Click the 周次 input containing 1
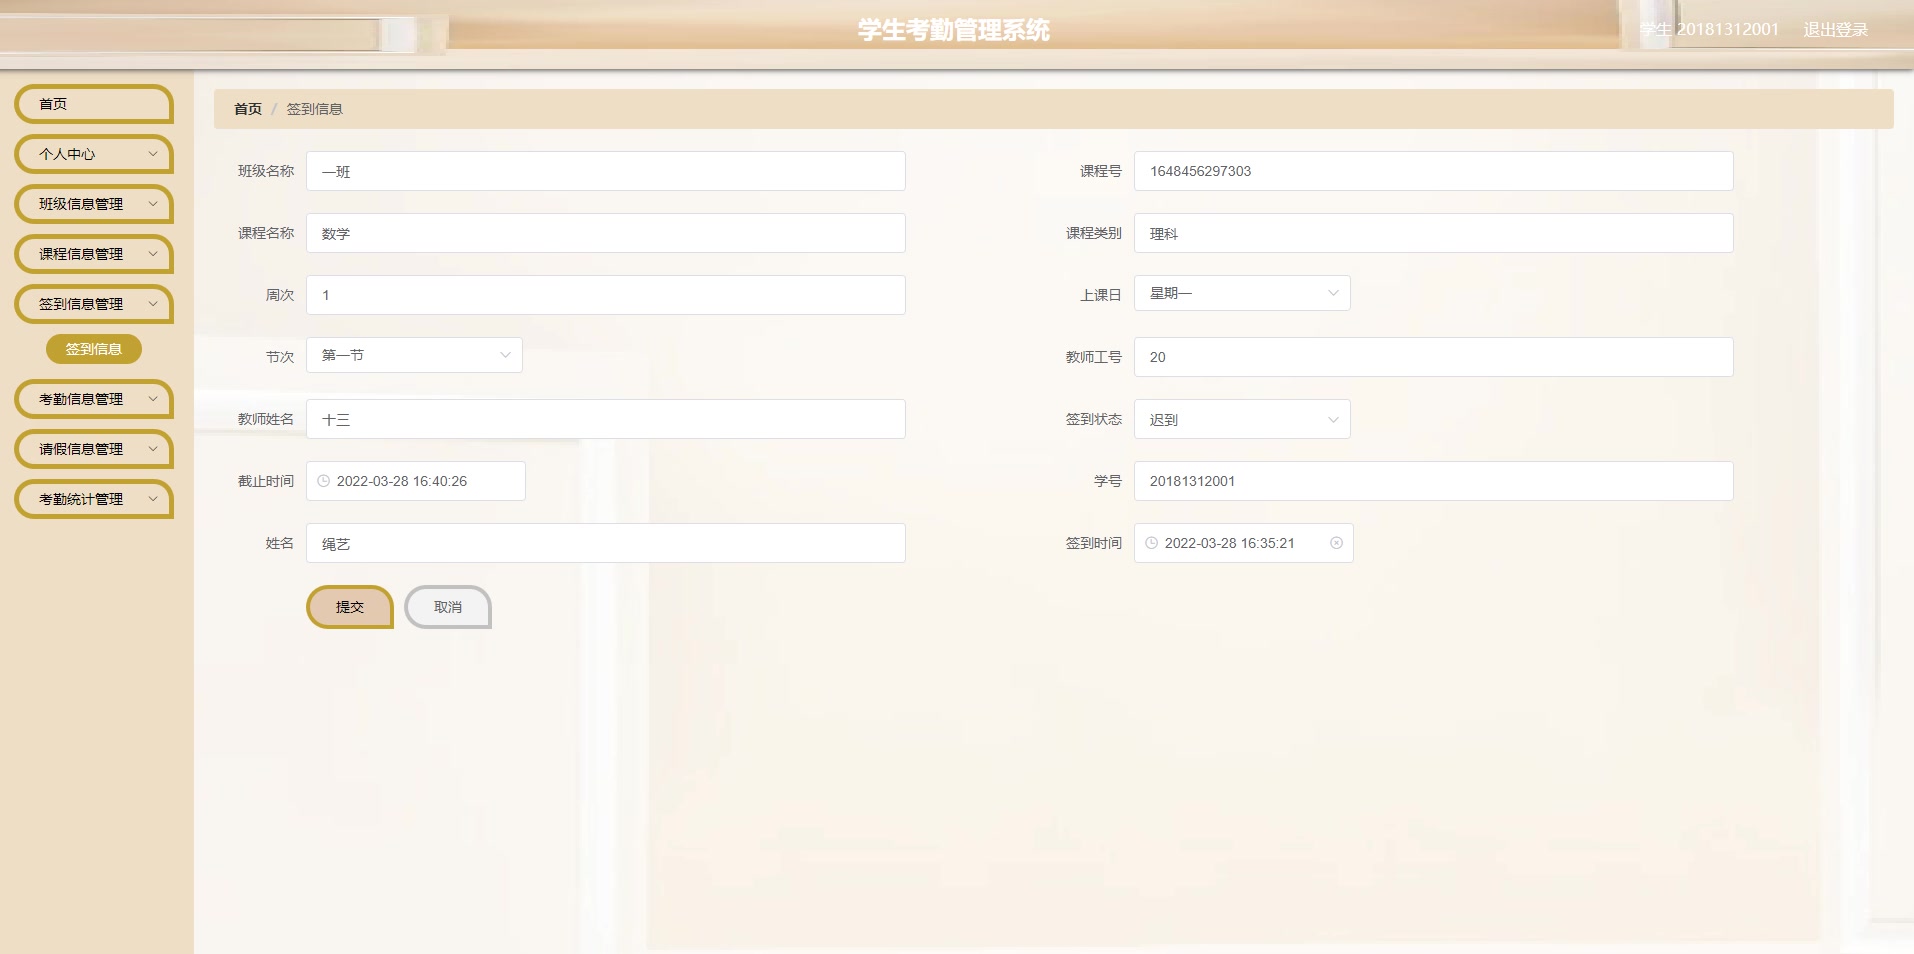Screen dimensions: 1914x954 click(x=605, y=295)
